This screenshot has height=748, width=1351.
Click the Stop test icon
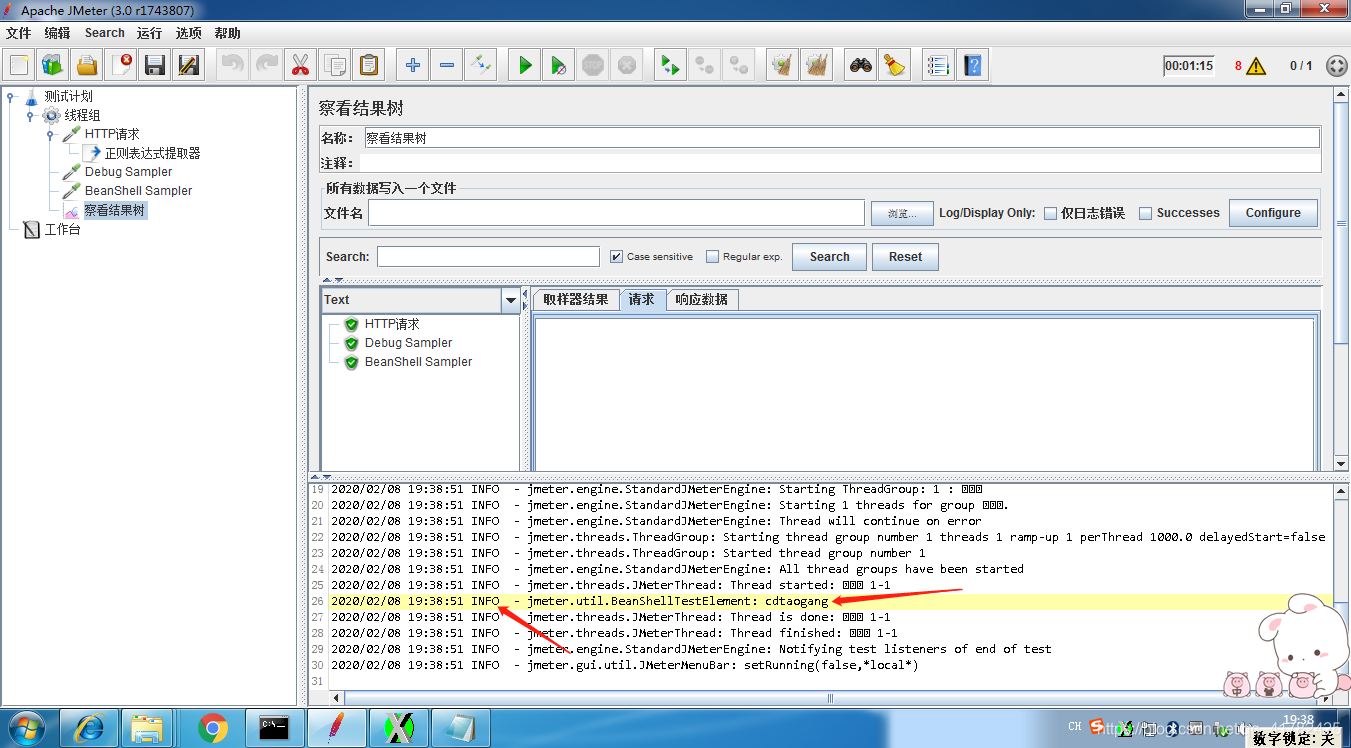[592, 65]
